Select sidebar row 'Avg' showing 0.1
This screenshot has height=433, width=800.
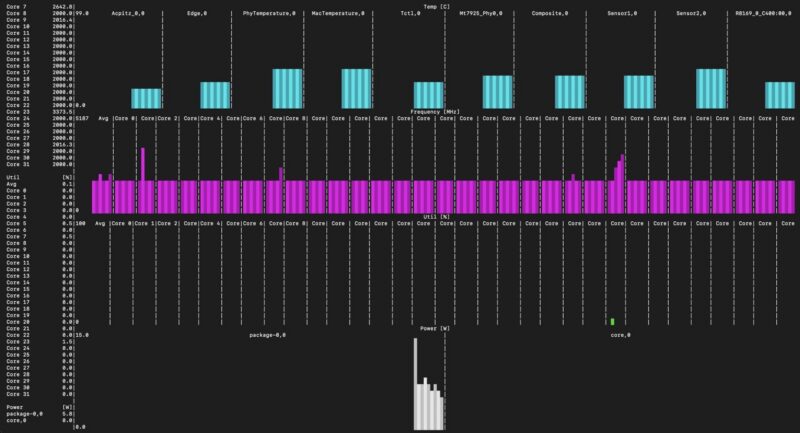click(x=40, y=184)
